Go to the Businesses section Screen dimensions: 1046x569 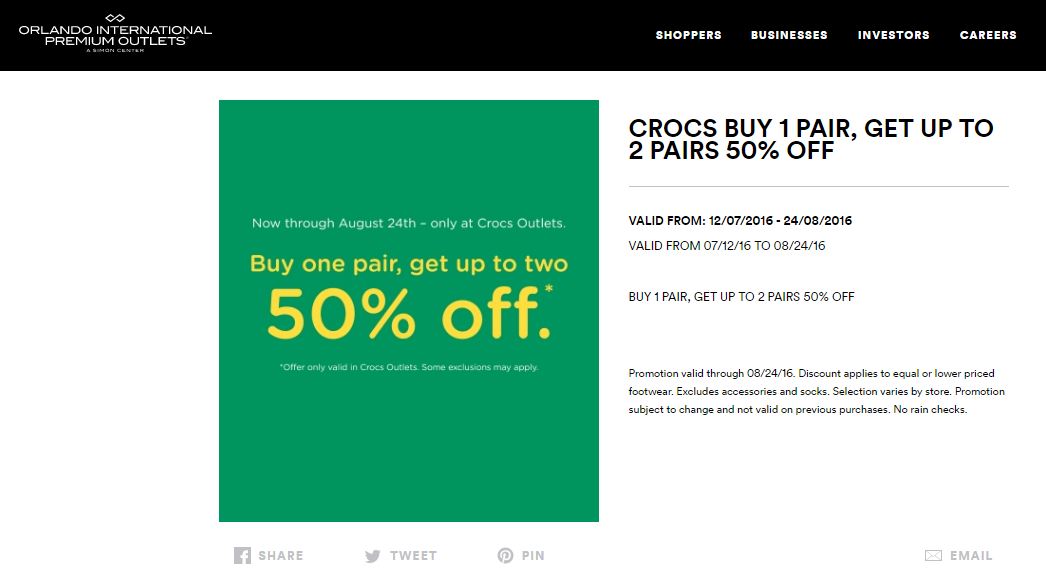pos(789,35)
